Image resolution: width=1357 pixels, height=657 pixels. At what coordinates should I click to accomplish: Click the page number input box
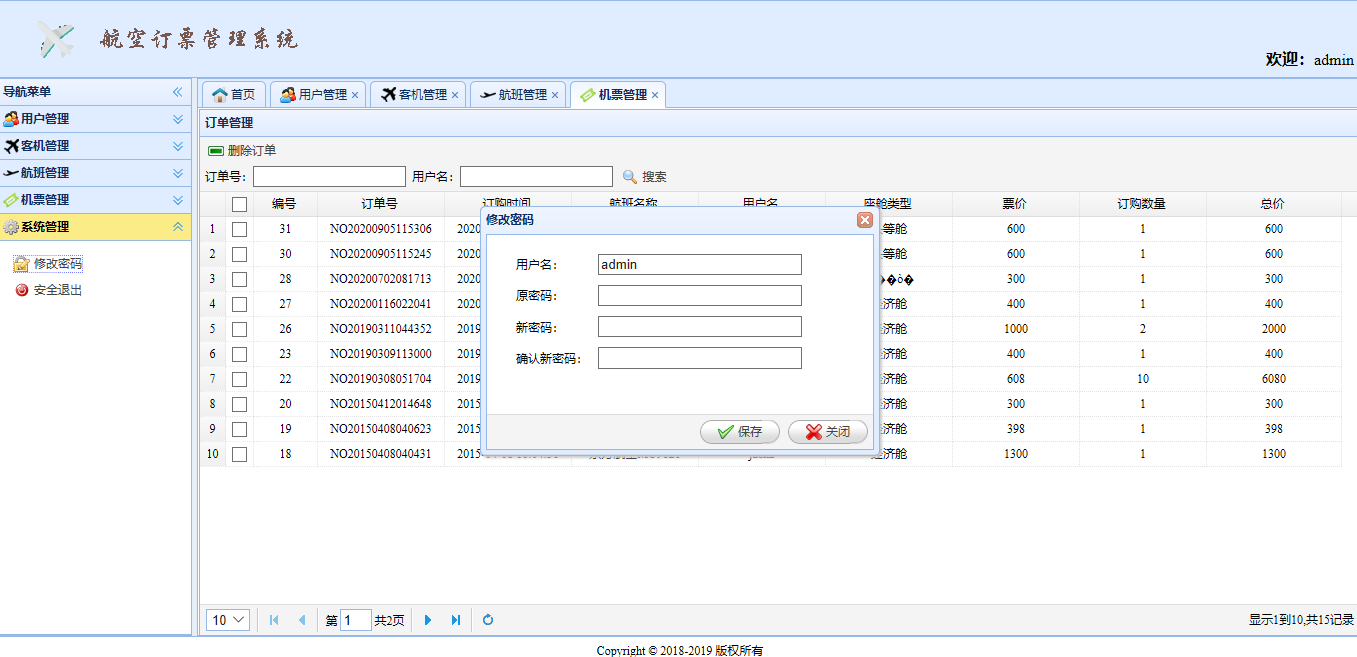click(355, 620)
